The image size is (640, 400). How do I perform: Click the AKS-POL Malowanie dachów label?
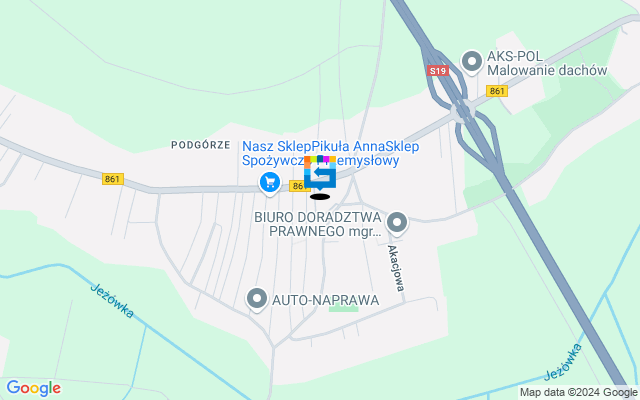[x=547, y=63]
